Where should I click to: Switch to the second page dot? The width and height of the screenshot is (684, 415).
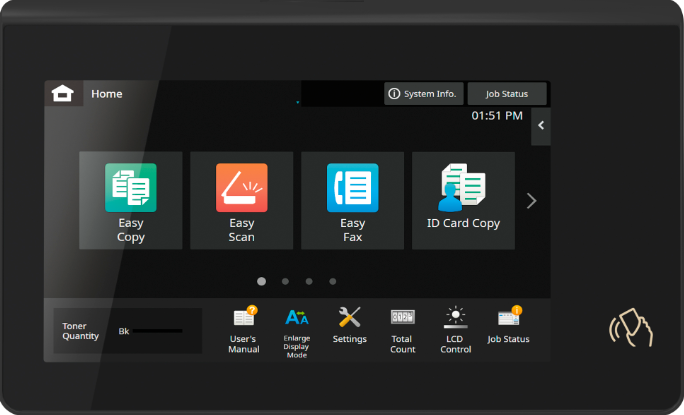(285, 282)
